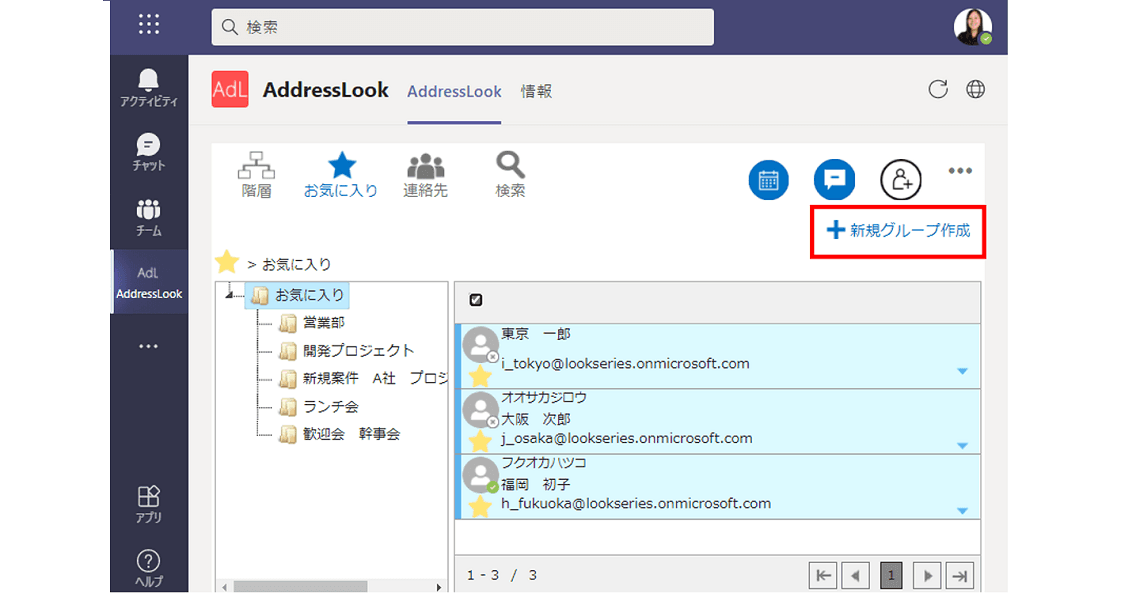Select the お気に入り star view icon

click(x=341, y=172)
